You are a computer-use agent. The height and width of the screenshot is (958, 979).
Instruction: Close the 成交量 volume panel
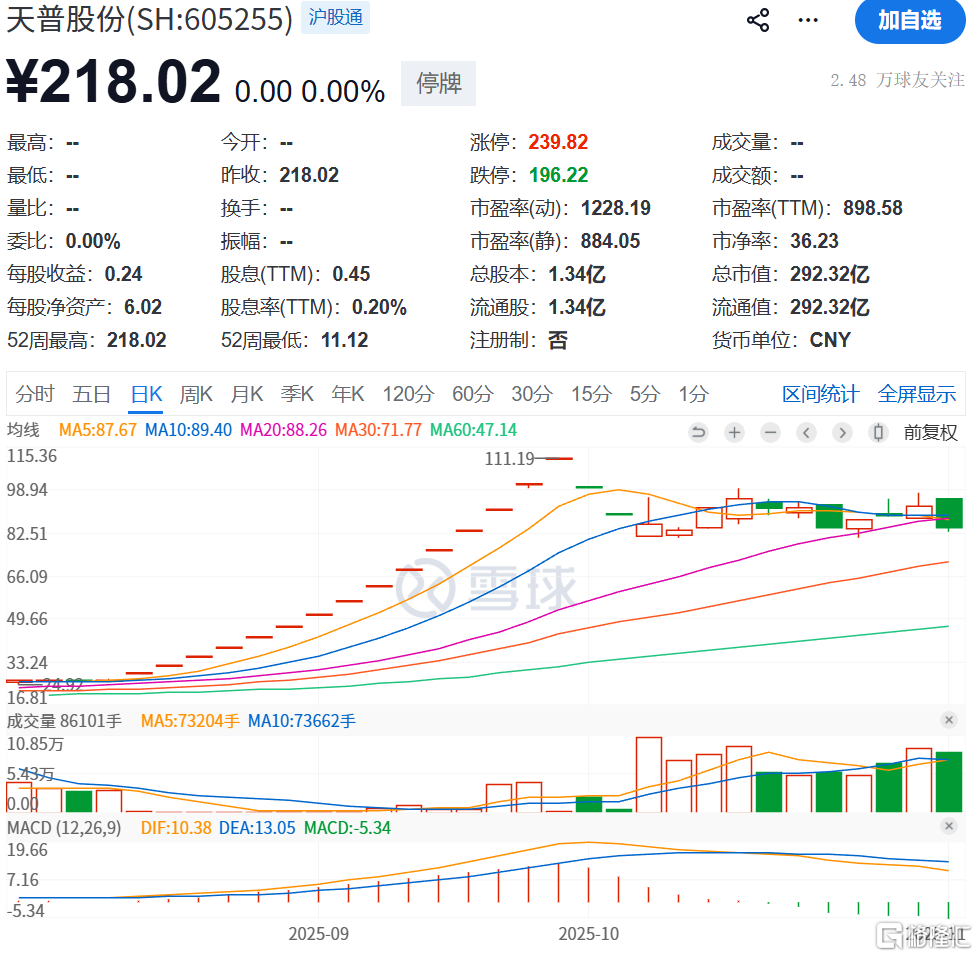point(949,720)
